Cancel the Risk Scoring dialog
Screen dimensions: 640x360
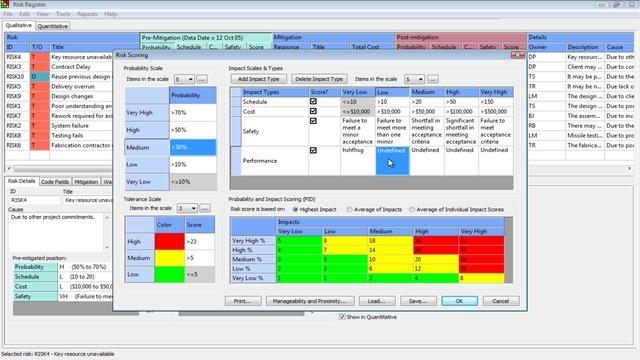pos(501,301)
